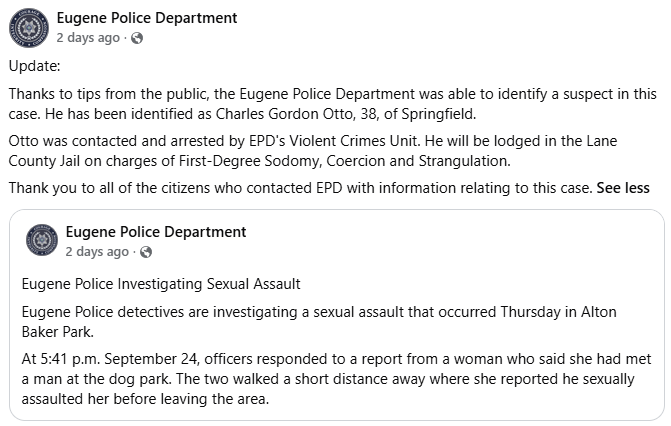
Task: Click the shared post's "2 days ago" timestamp
Action: point(97,252)
